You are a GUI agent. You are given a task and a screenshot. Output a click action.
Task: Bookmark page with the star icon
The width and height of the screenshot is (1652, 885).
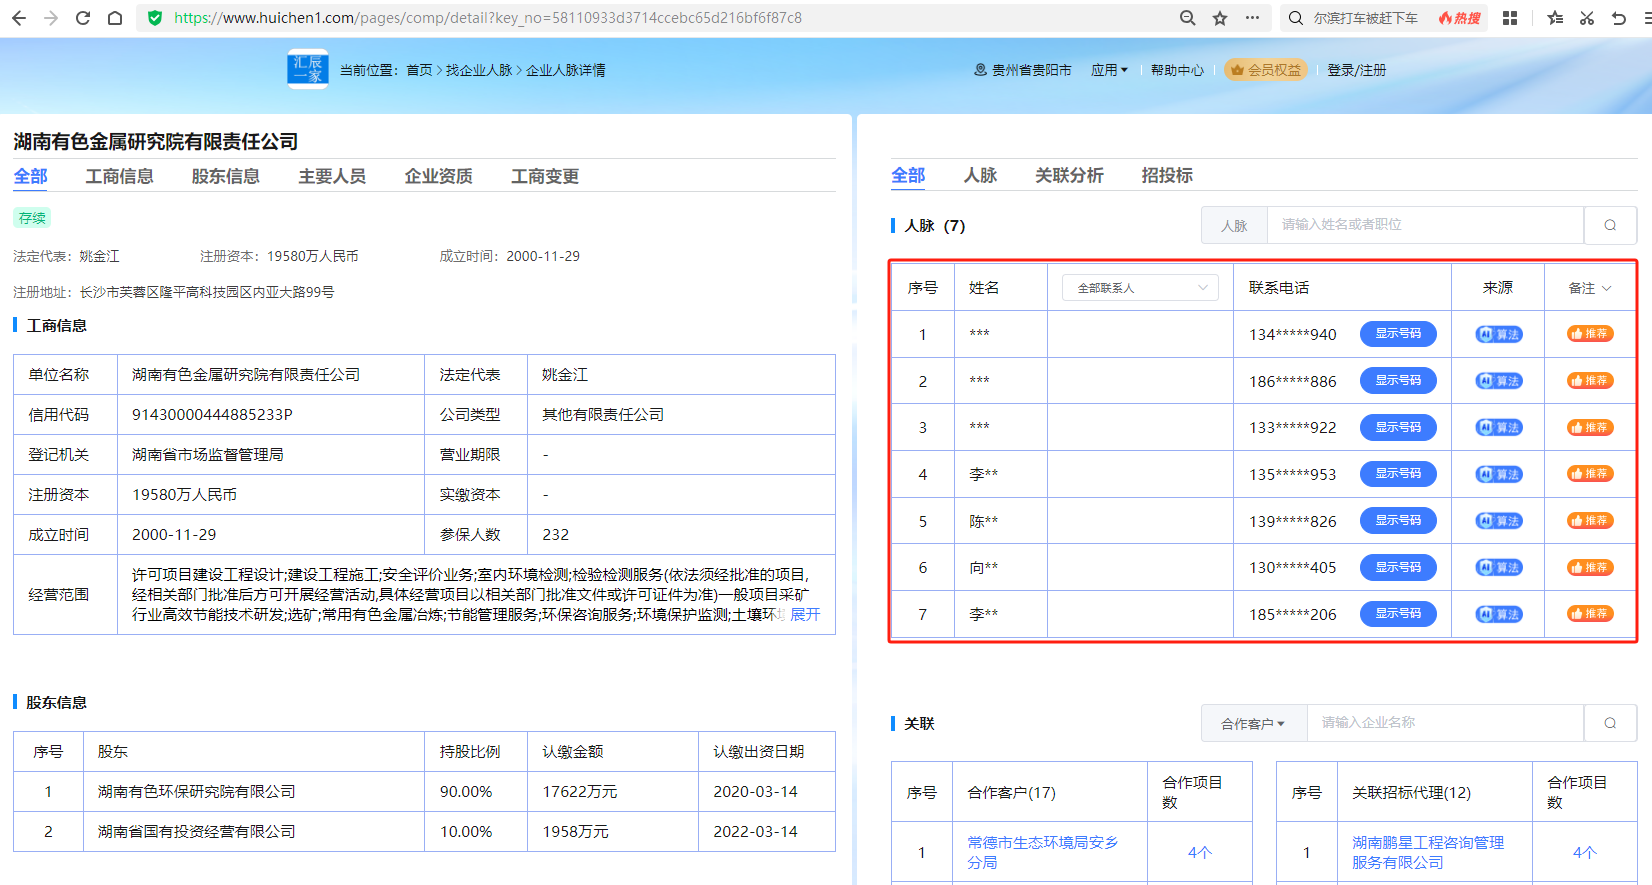(1220, 18)
